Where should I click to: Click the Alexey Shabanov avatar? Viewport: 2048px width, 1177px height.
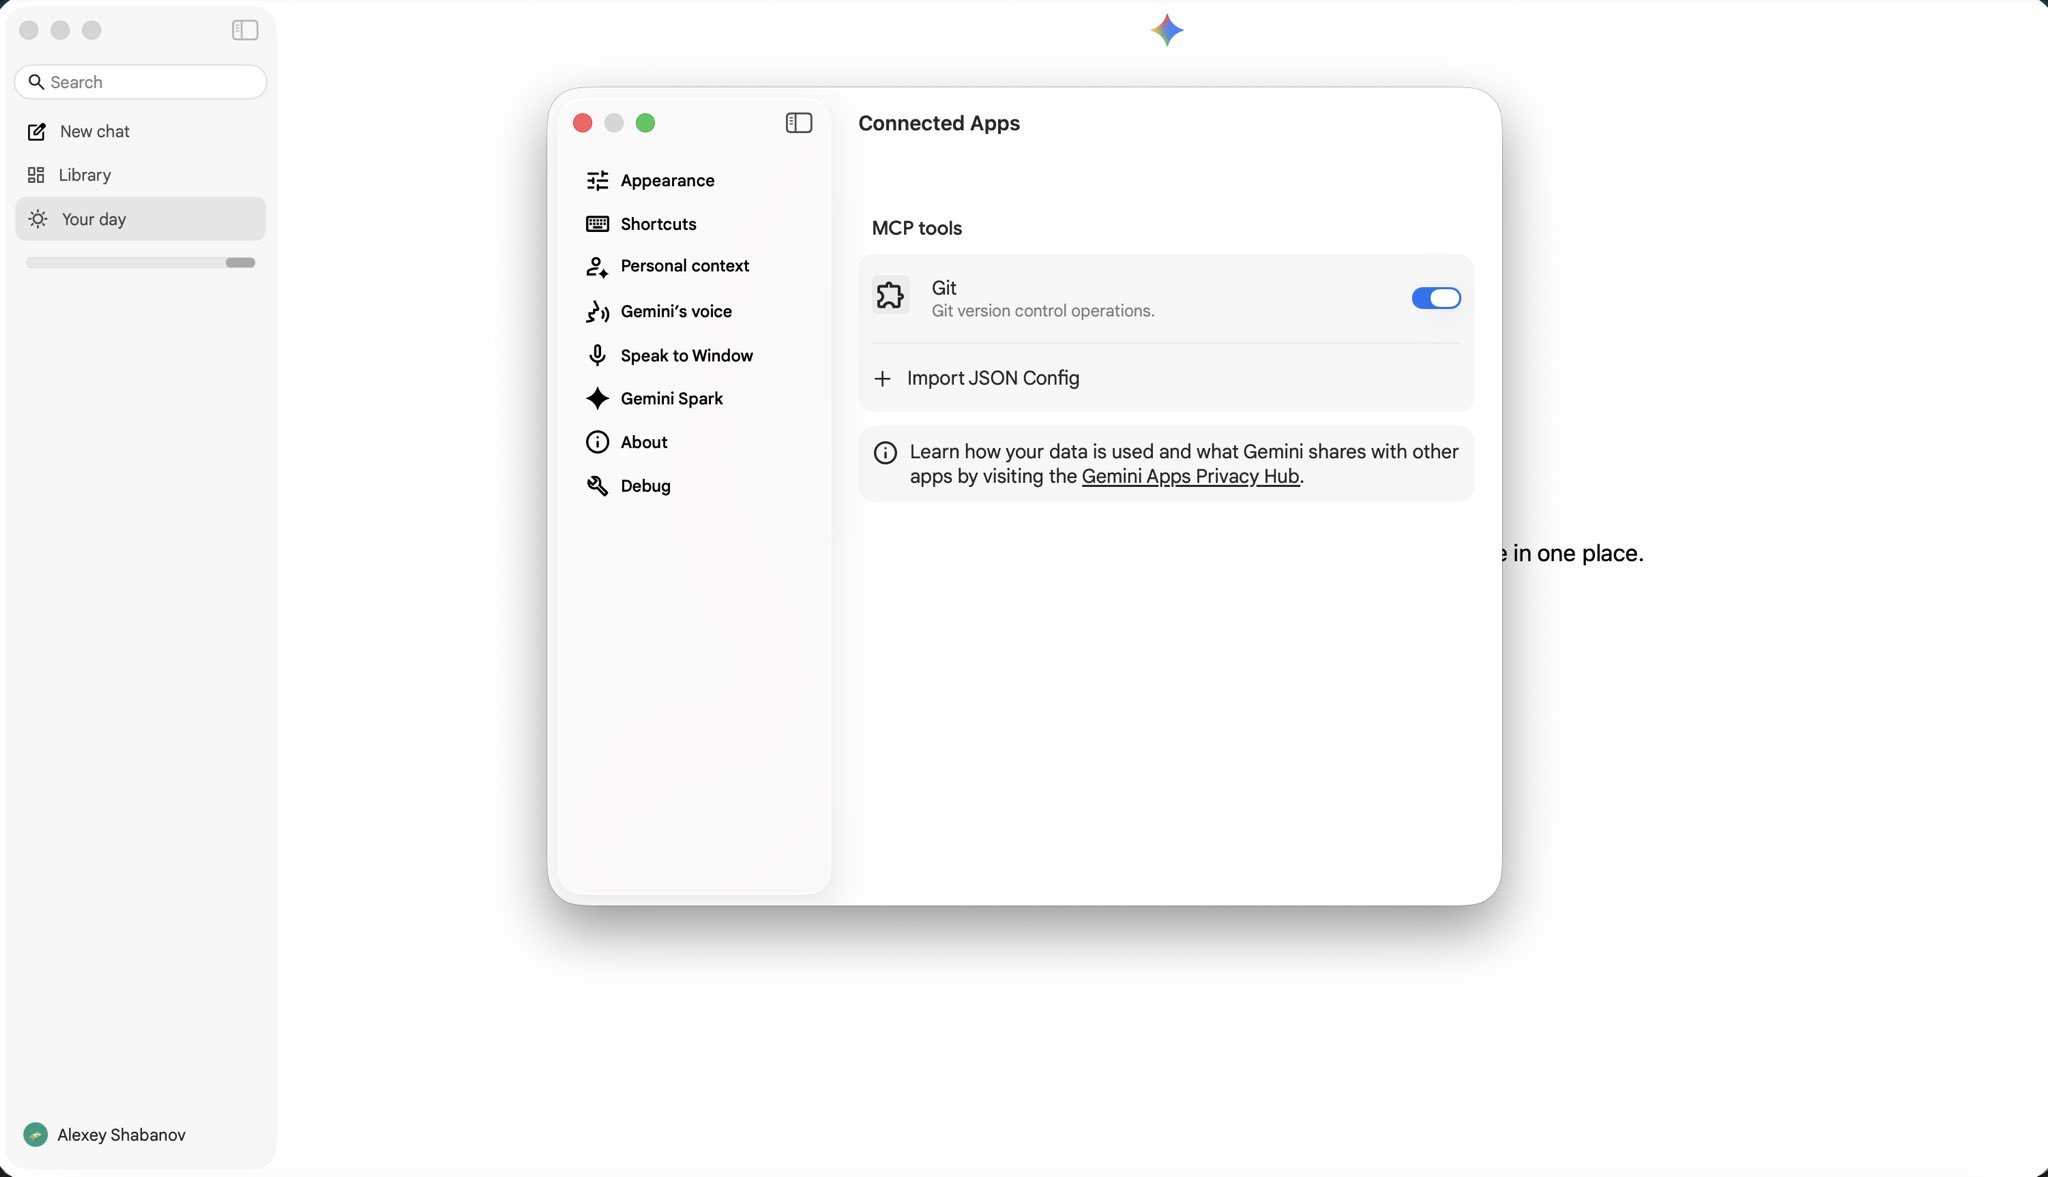click(36, 1135)
